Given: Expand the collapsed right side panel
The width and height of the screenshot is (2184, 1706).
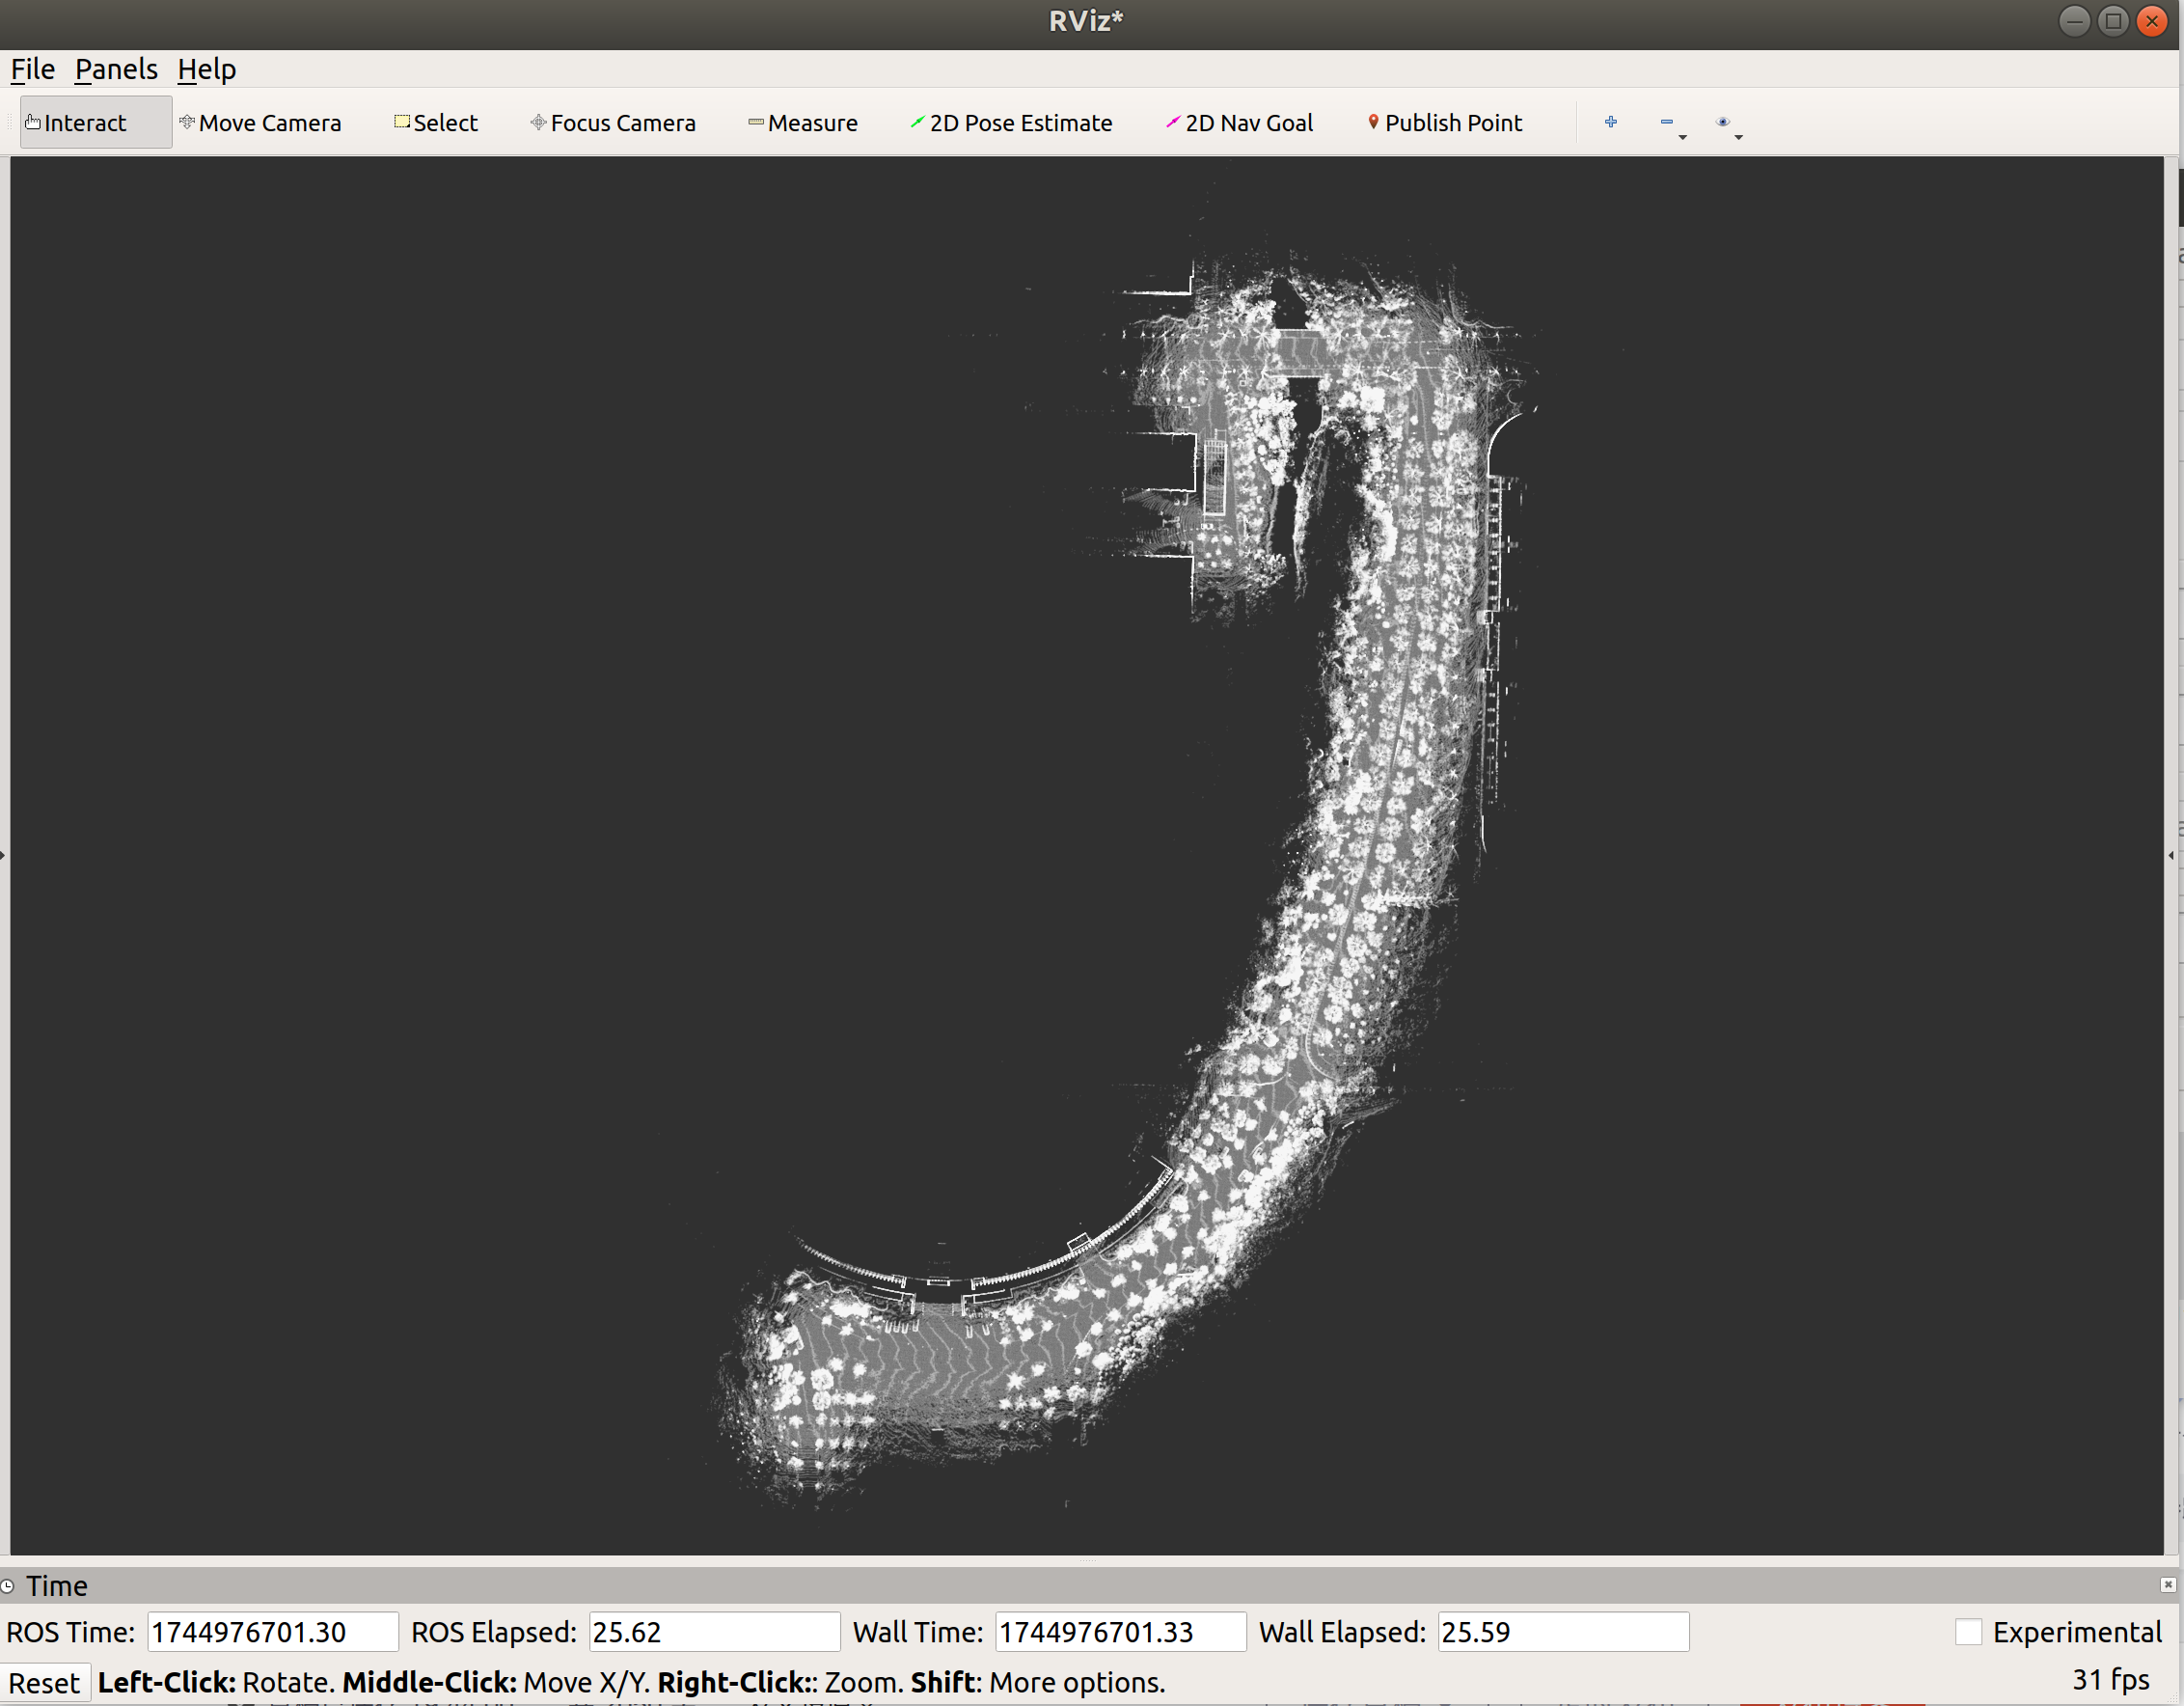Looking at the screenshot, I should 2171,855.
